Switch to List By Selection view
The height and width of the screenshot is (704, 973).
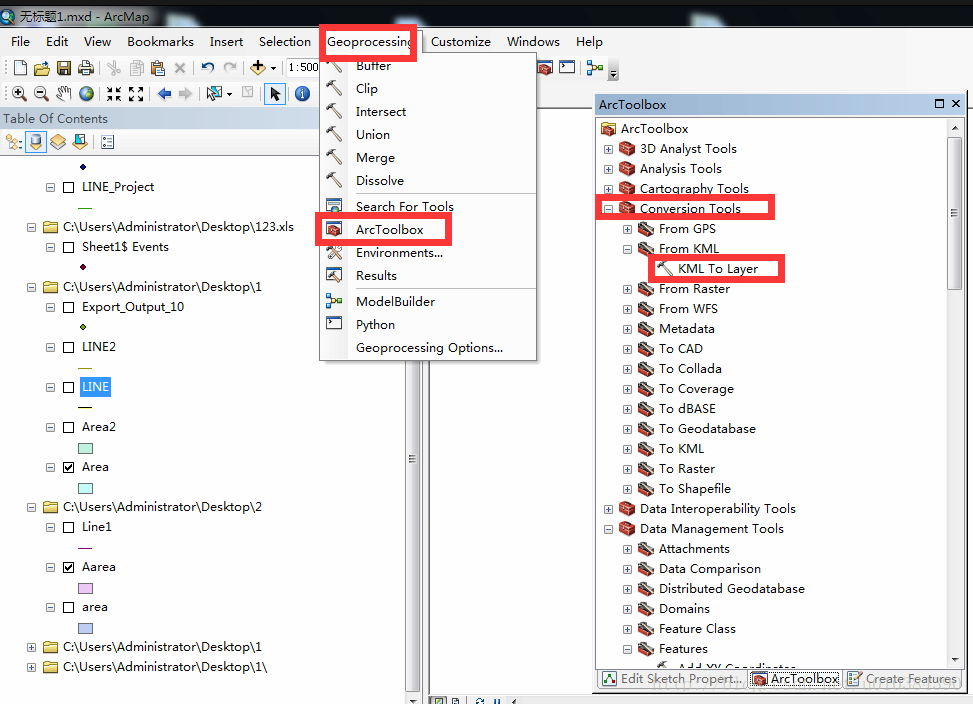(80, 143)
